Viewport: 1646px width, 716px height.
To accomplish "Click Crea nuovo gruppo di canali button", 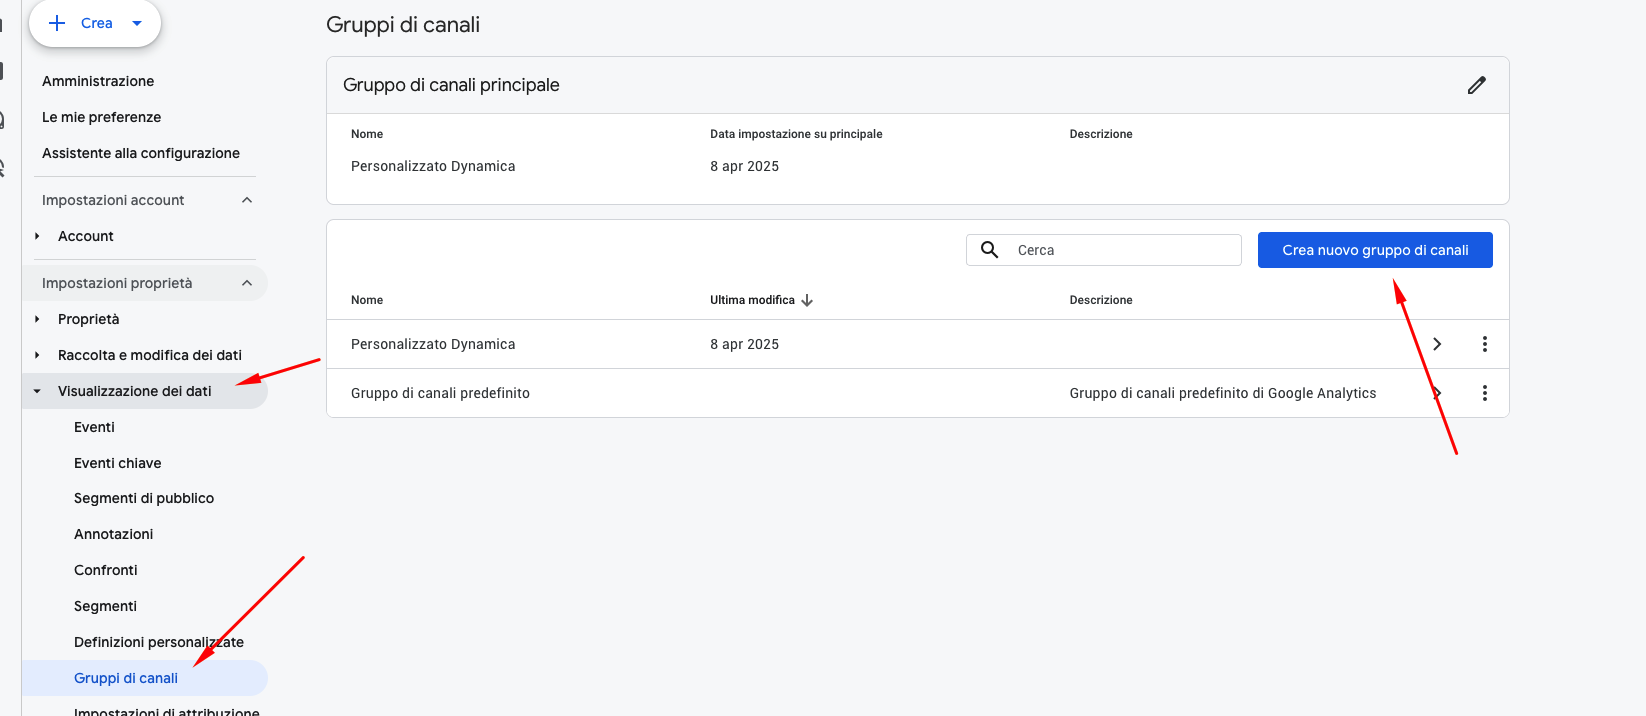I will (1374, 250).
